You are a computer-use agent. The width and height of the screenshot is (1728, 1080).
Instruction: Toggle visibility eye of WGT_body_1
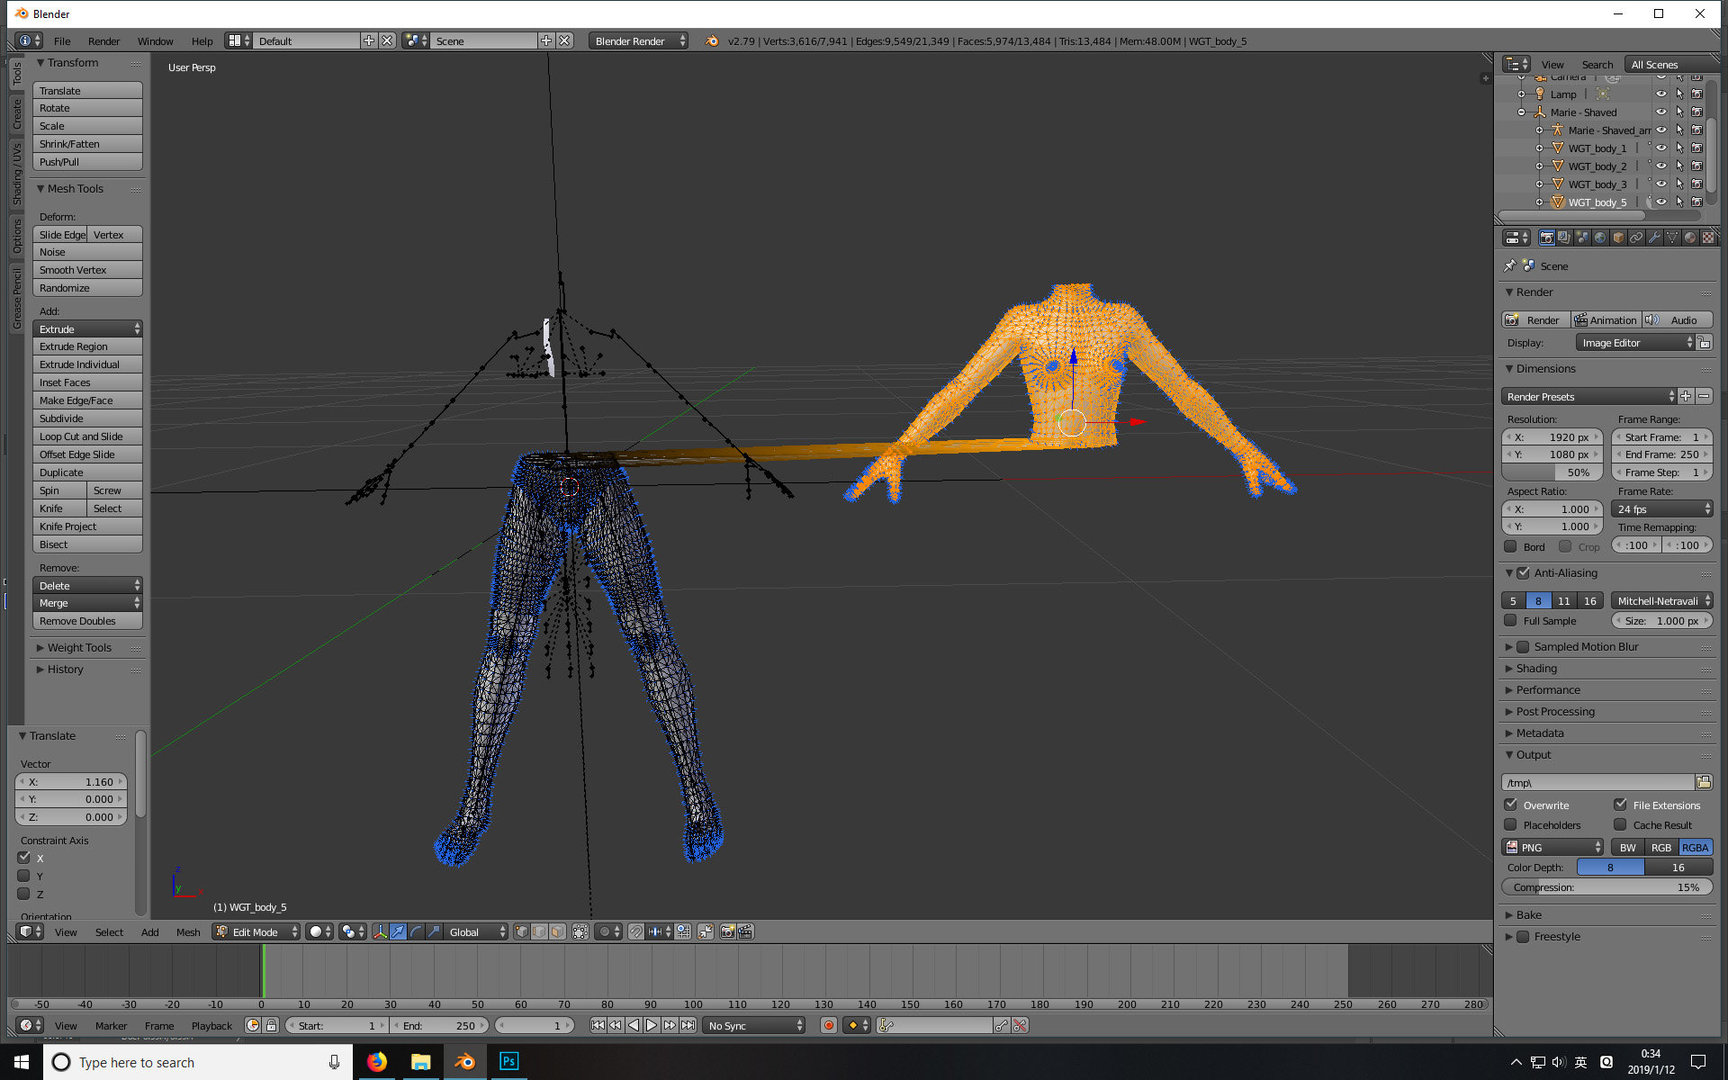tap(1661, 148)
